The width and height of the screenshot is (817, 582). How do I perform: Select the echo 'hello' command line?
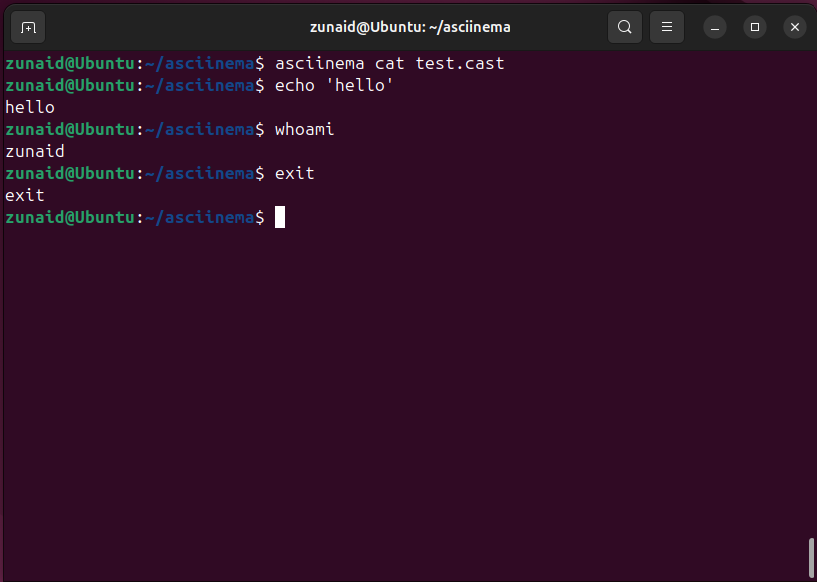[337, 85]
